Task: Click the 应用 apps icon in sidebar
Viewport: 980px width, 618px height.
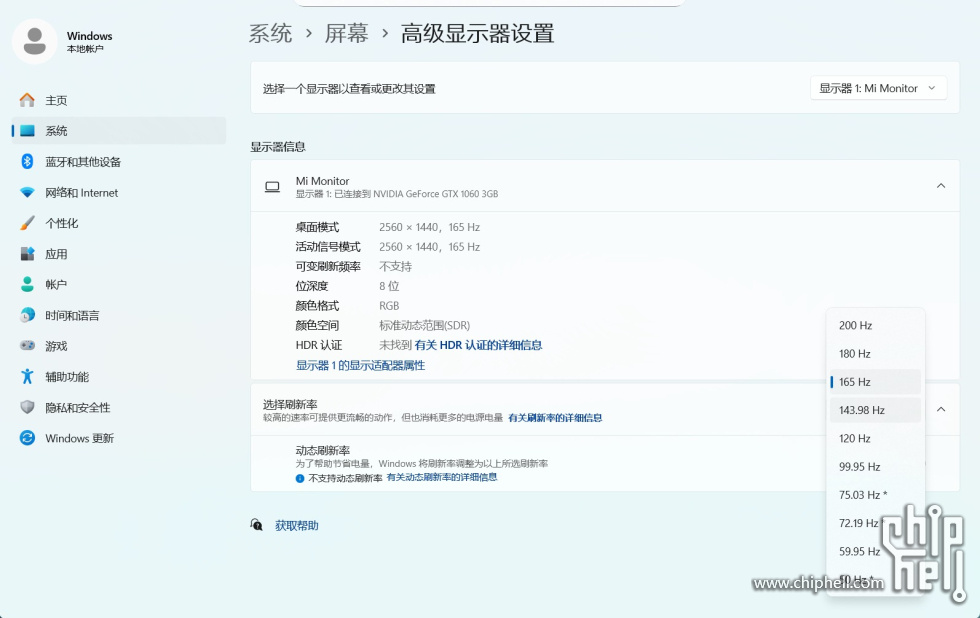Action: pyautogui.click(x=27, y=254)
